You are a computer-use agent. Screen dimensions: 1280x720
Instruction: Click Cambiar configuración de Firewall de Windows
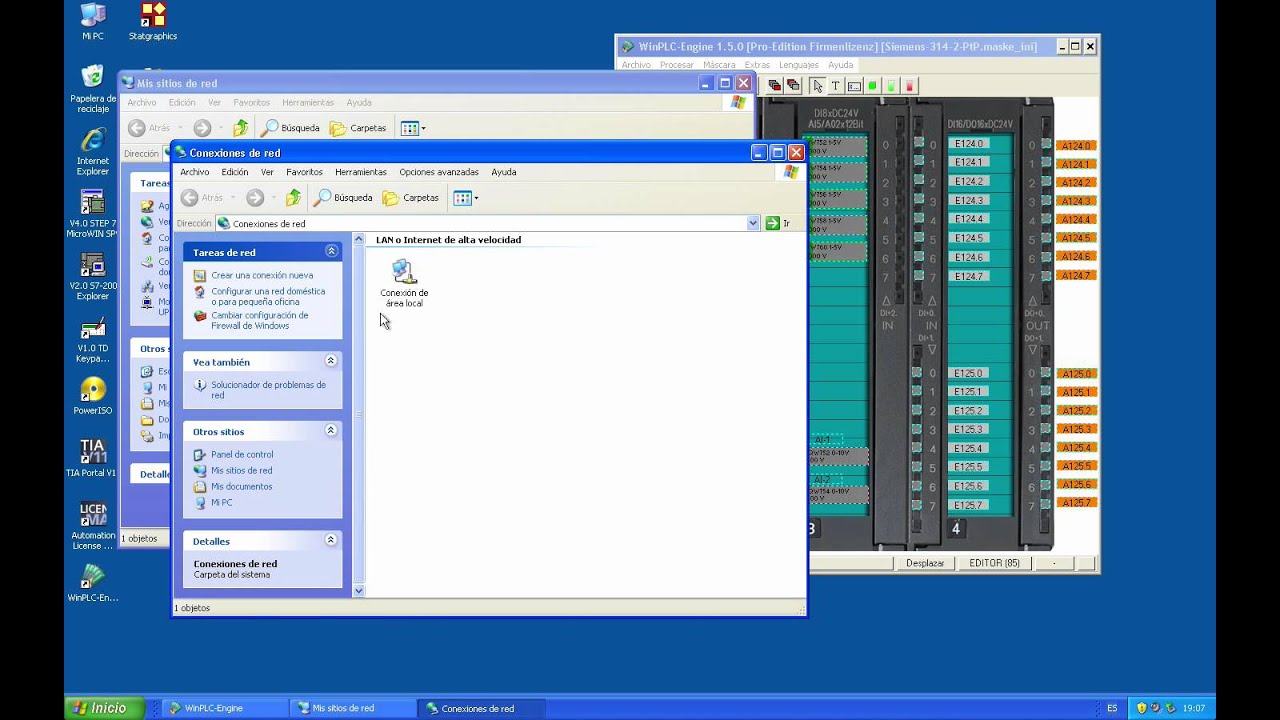click(x=260, y=320)
